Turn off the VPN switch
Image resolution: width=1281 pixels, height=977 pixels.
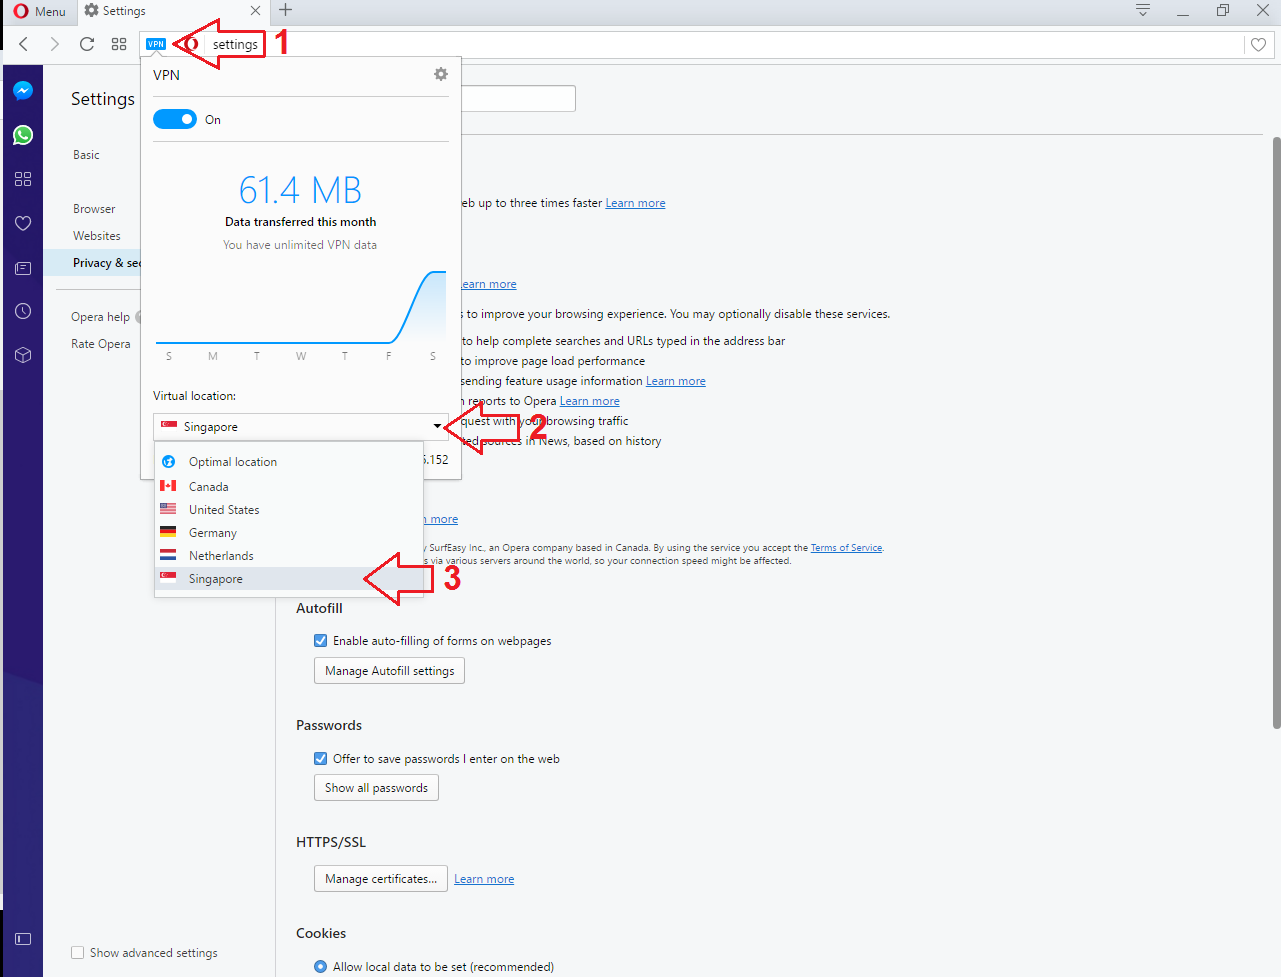click(175, 119)
